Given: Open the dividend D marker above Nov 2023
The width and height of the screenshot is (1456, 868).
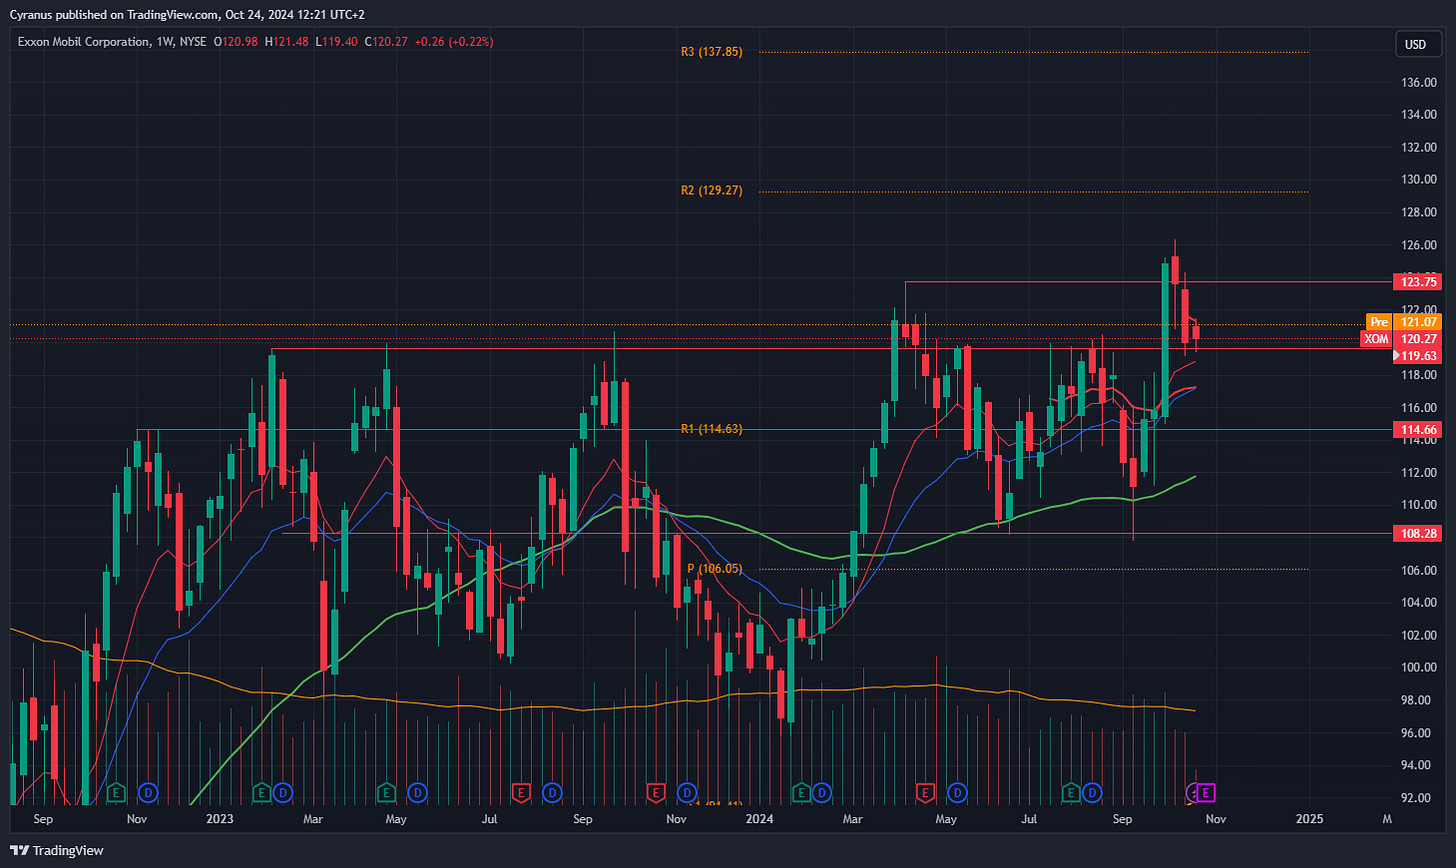Looking at the screenshot, I should tap(686, 793).
